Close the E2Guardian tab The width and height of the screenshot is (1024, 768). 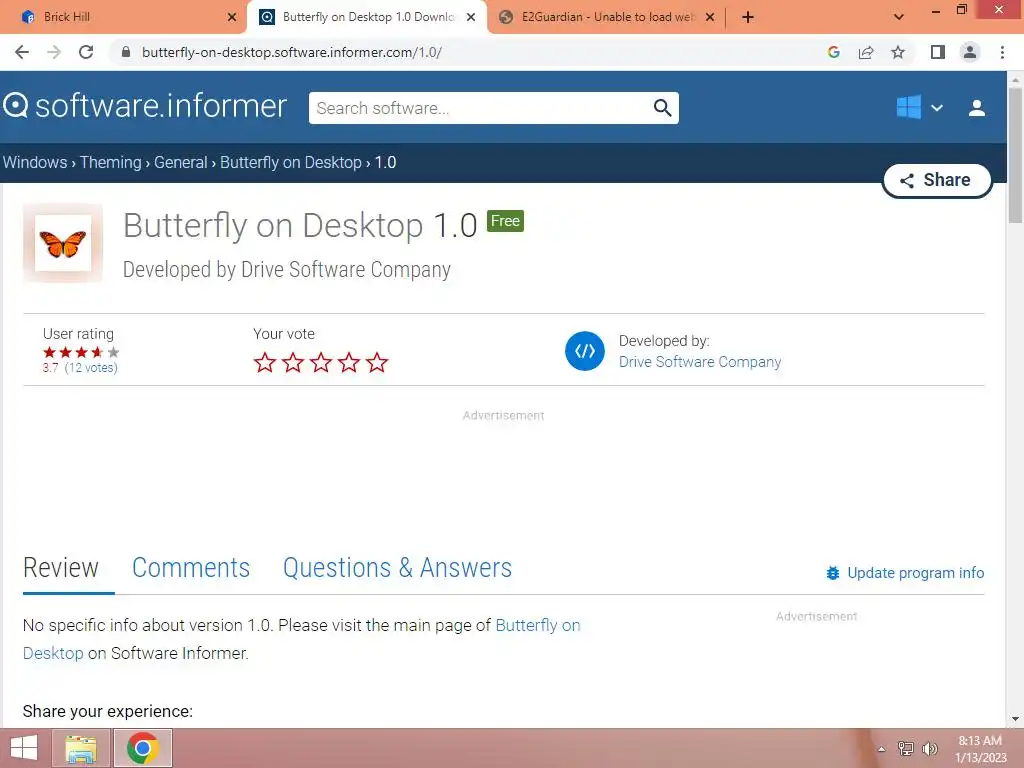[710, 17]
